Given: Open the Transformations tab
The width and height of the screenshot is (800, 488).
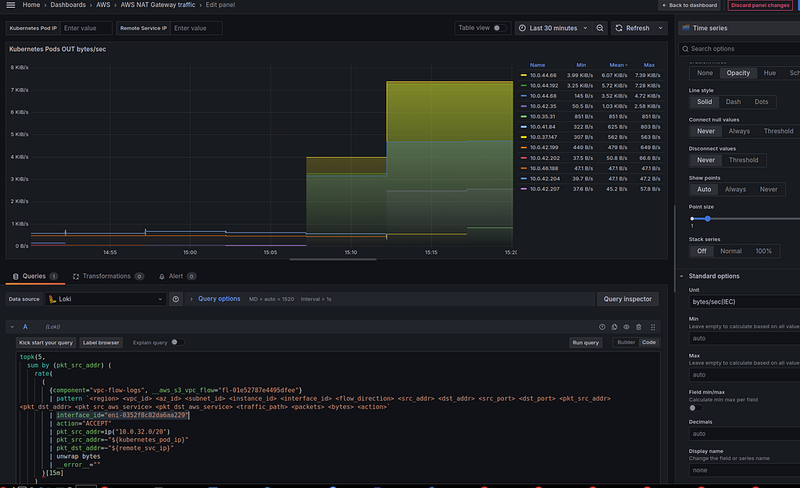Looking at the screenshot, I should (108, 276).
